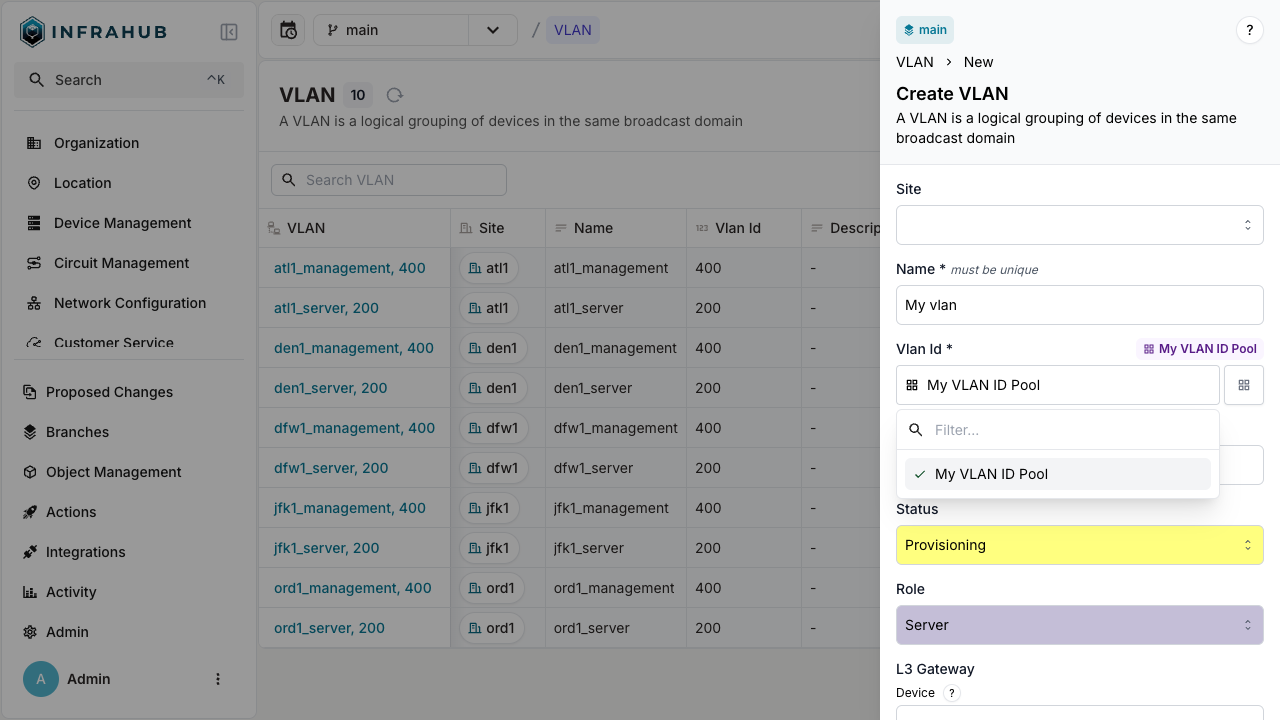This screenshot has width=1280, height=720.
Task: Expand the branch selector dropdown arrow
Action: 492,30
